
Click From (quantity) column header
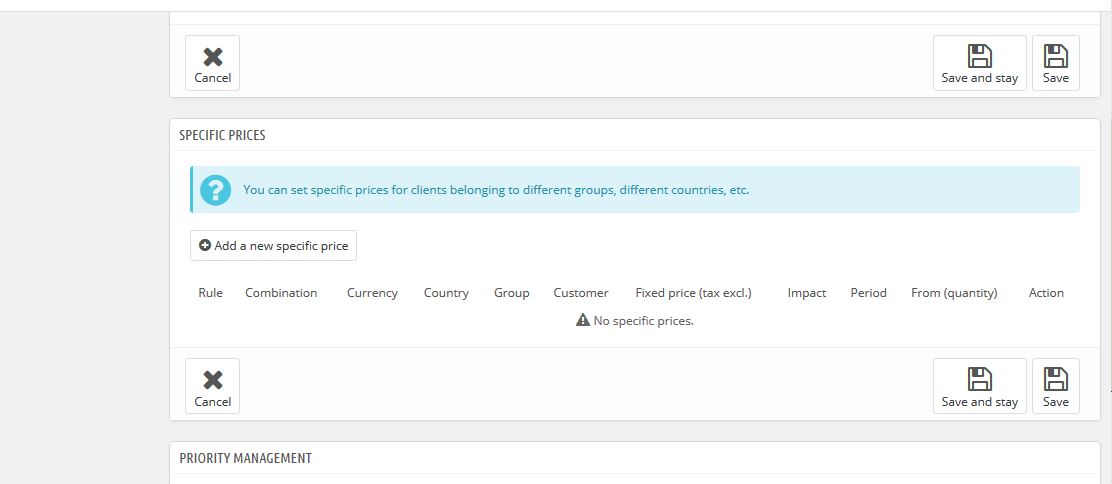click(x=954, y=293)
